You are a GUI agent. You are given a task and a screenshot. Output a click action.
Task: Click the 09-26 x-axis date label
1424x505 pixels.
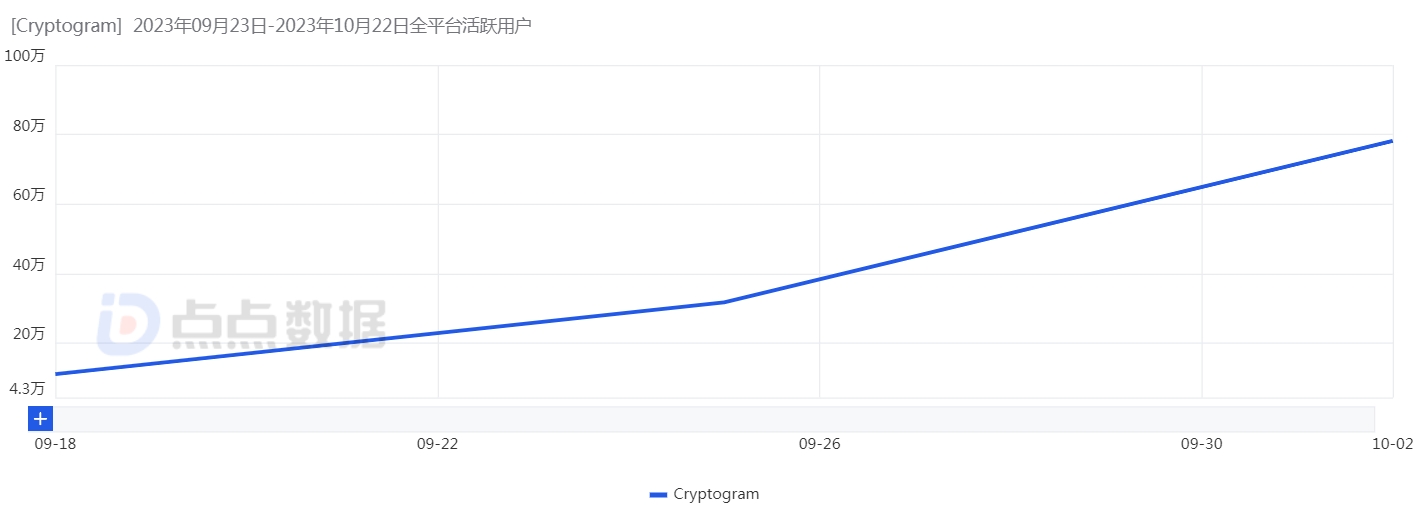[x=819, y=444]
